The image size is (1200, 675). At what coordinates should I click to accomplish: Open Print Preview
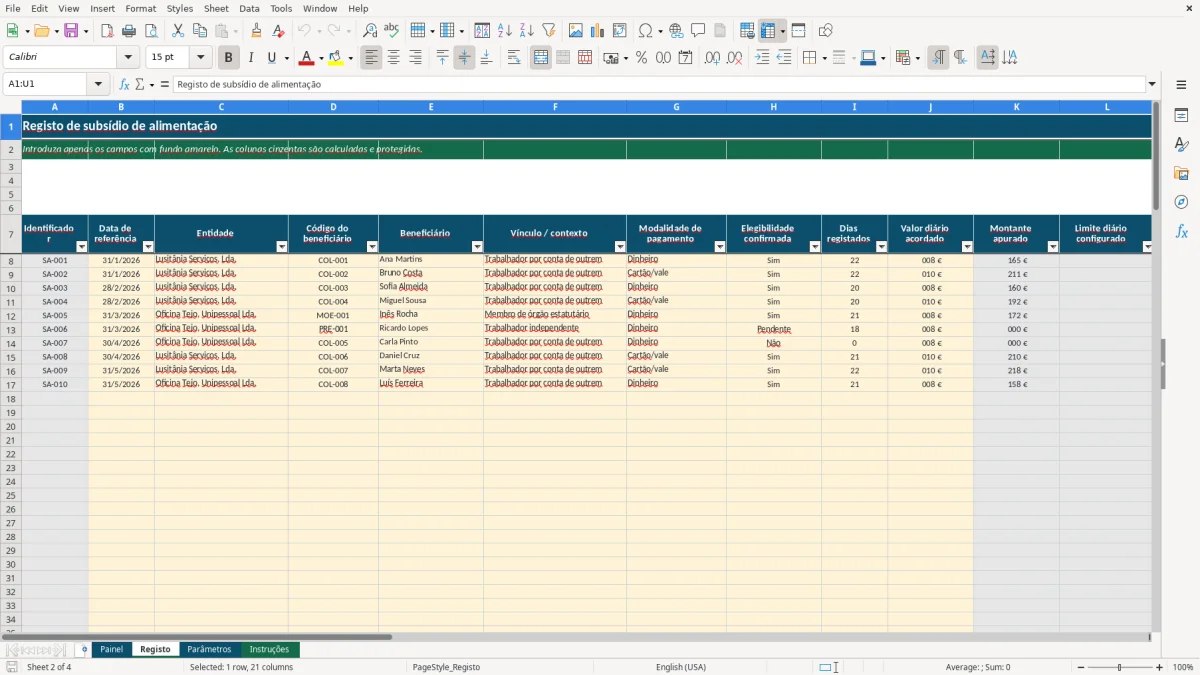tap(151, 31)
